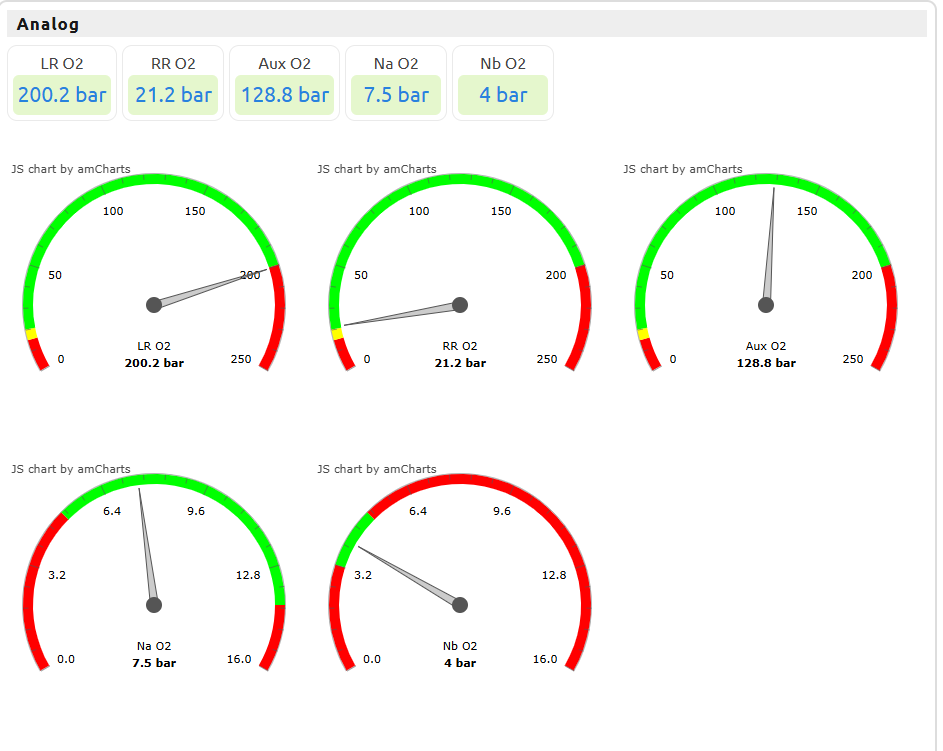The width and height of the screenshot is (943, 751).
Task: Click the Nb O2 value card
Action: (x=503, y=83)
